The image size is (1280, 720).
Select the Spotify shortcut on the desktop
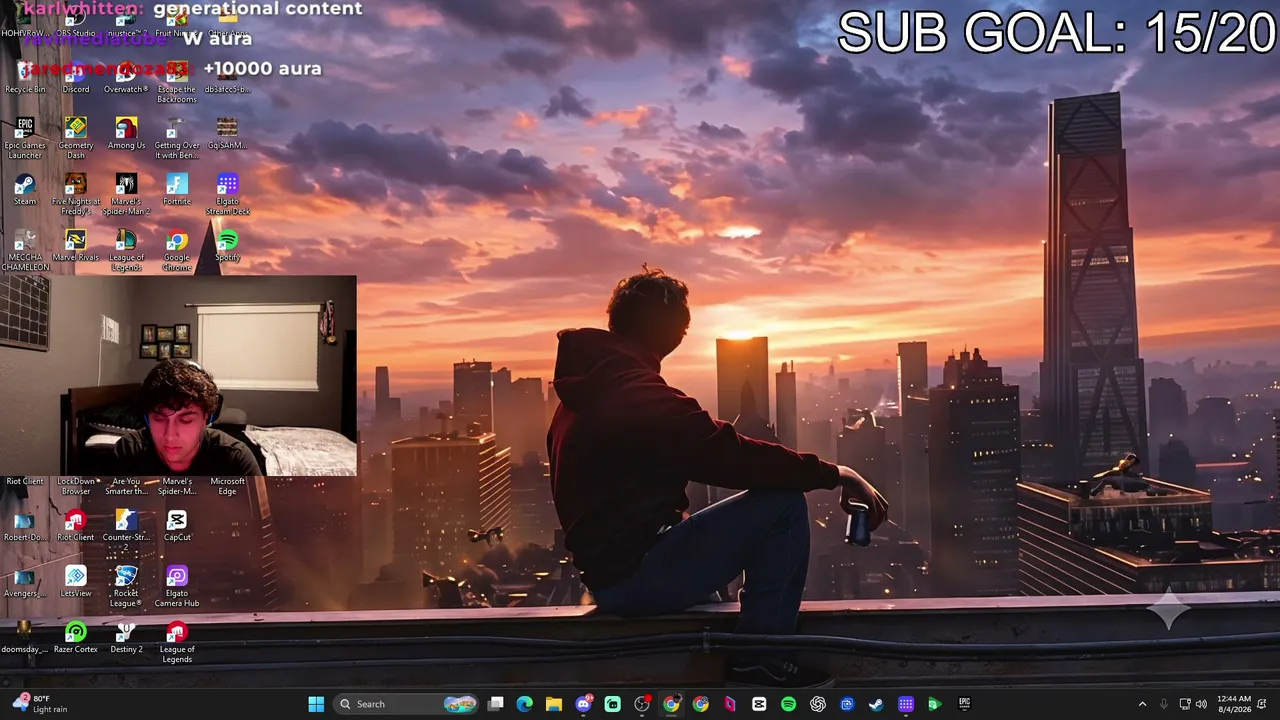[x=228, y=246]
